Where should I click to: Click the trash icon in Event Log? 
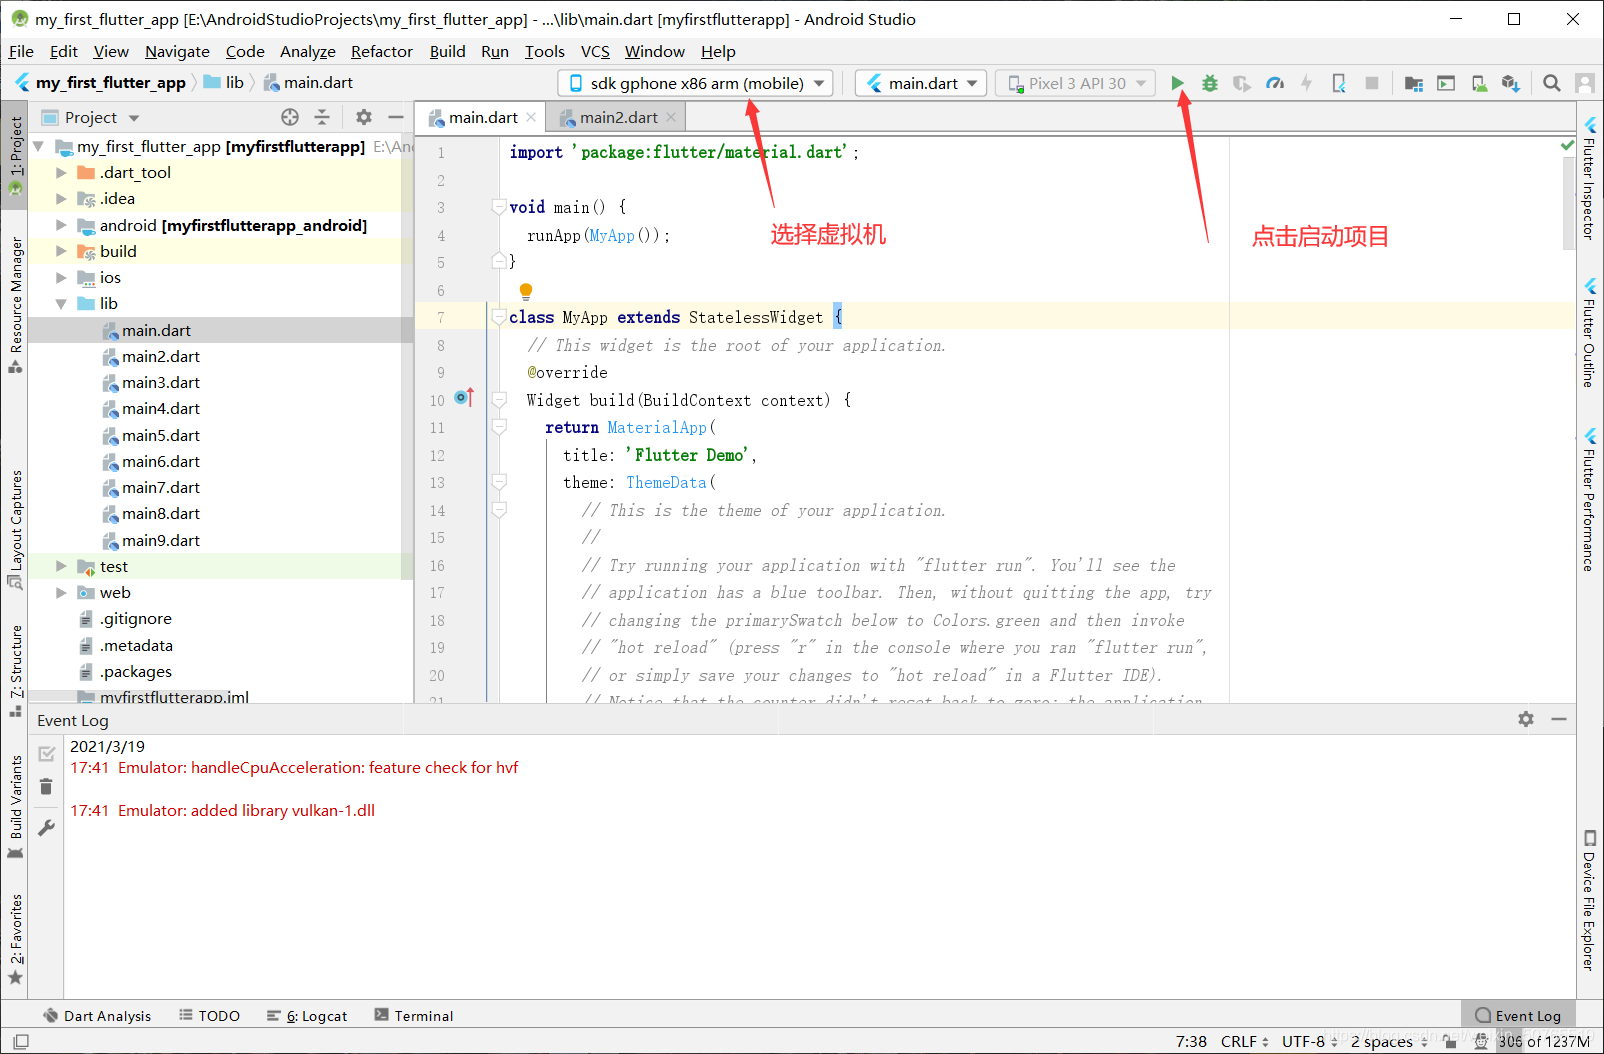point(46,787)
